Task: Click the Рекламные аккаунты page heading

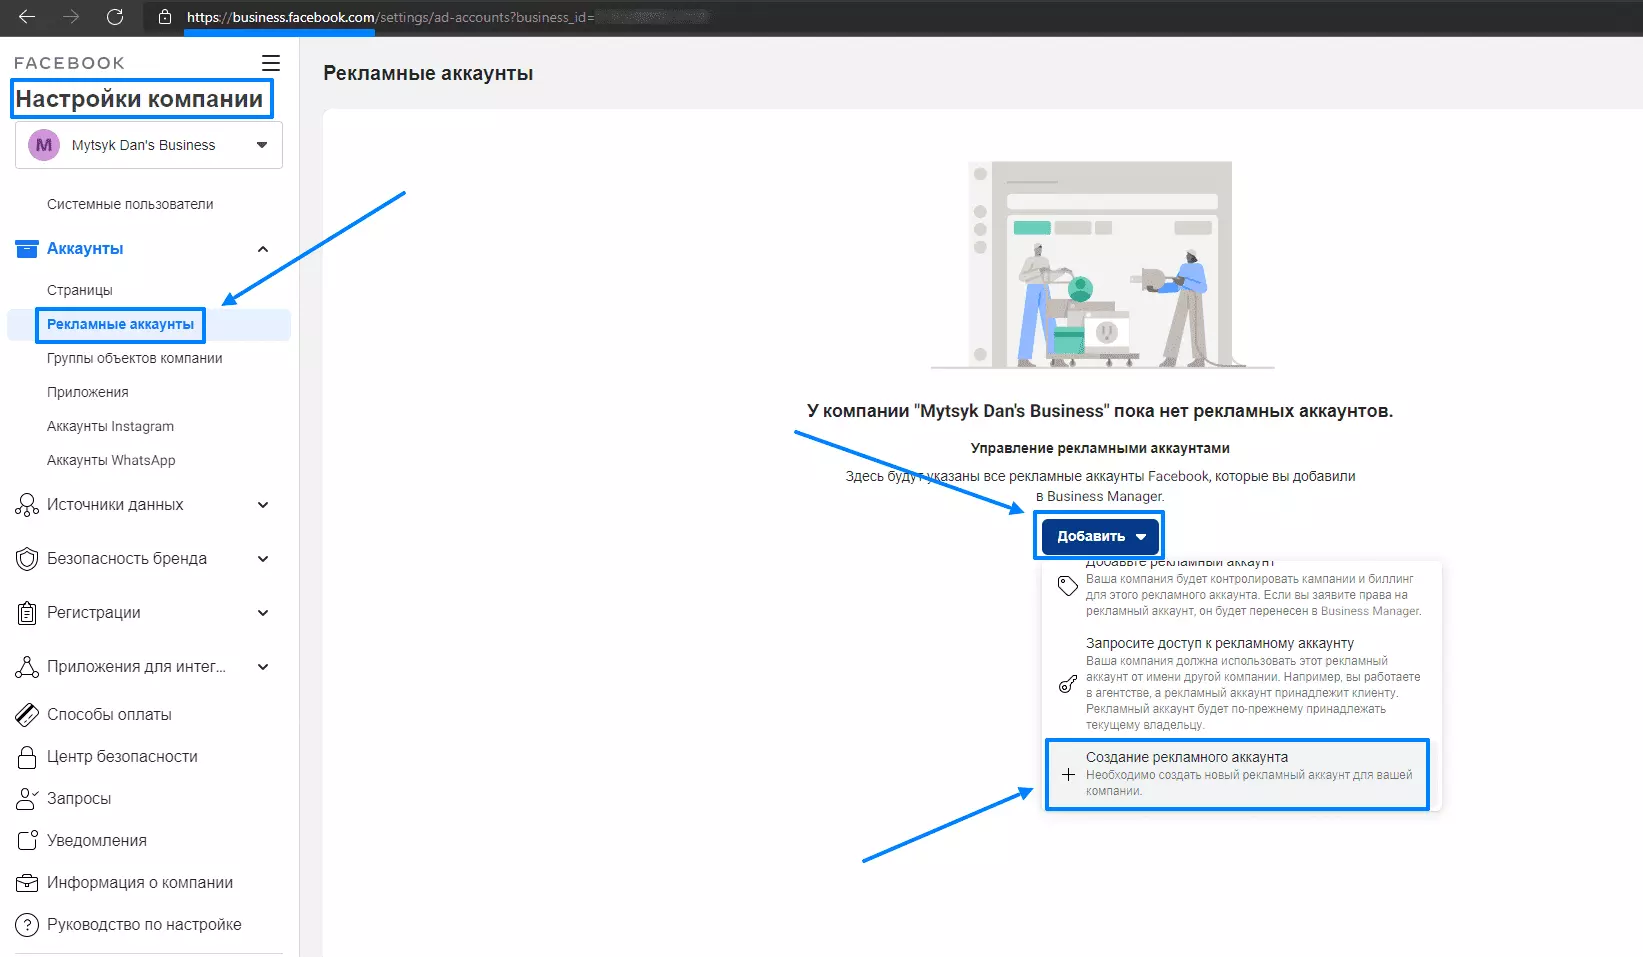Action: point(428,73)
